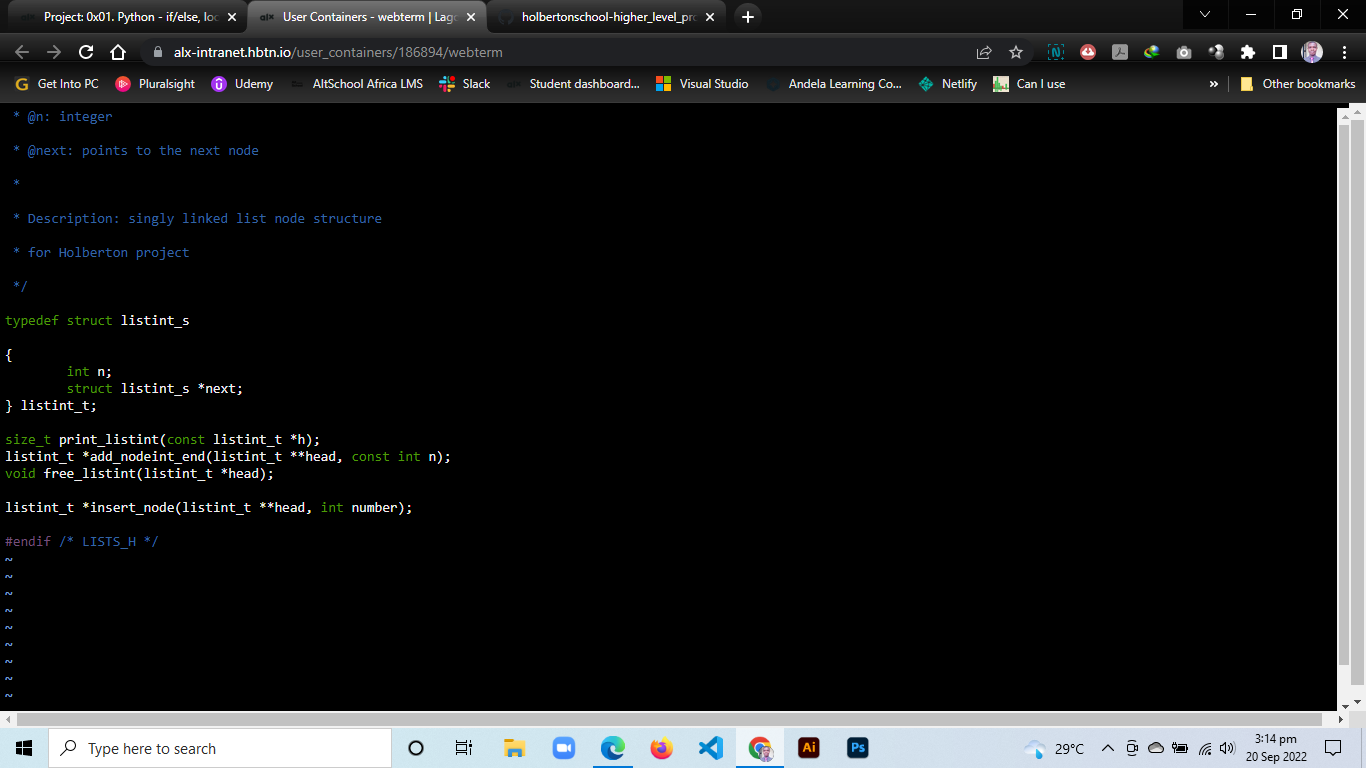Screen dimensions: 1366x768
Task: Share this page from the address bar
Action: [984, 52]
